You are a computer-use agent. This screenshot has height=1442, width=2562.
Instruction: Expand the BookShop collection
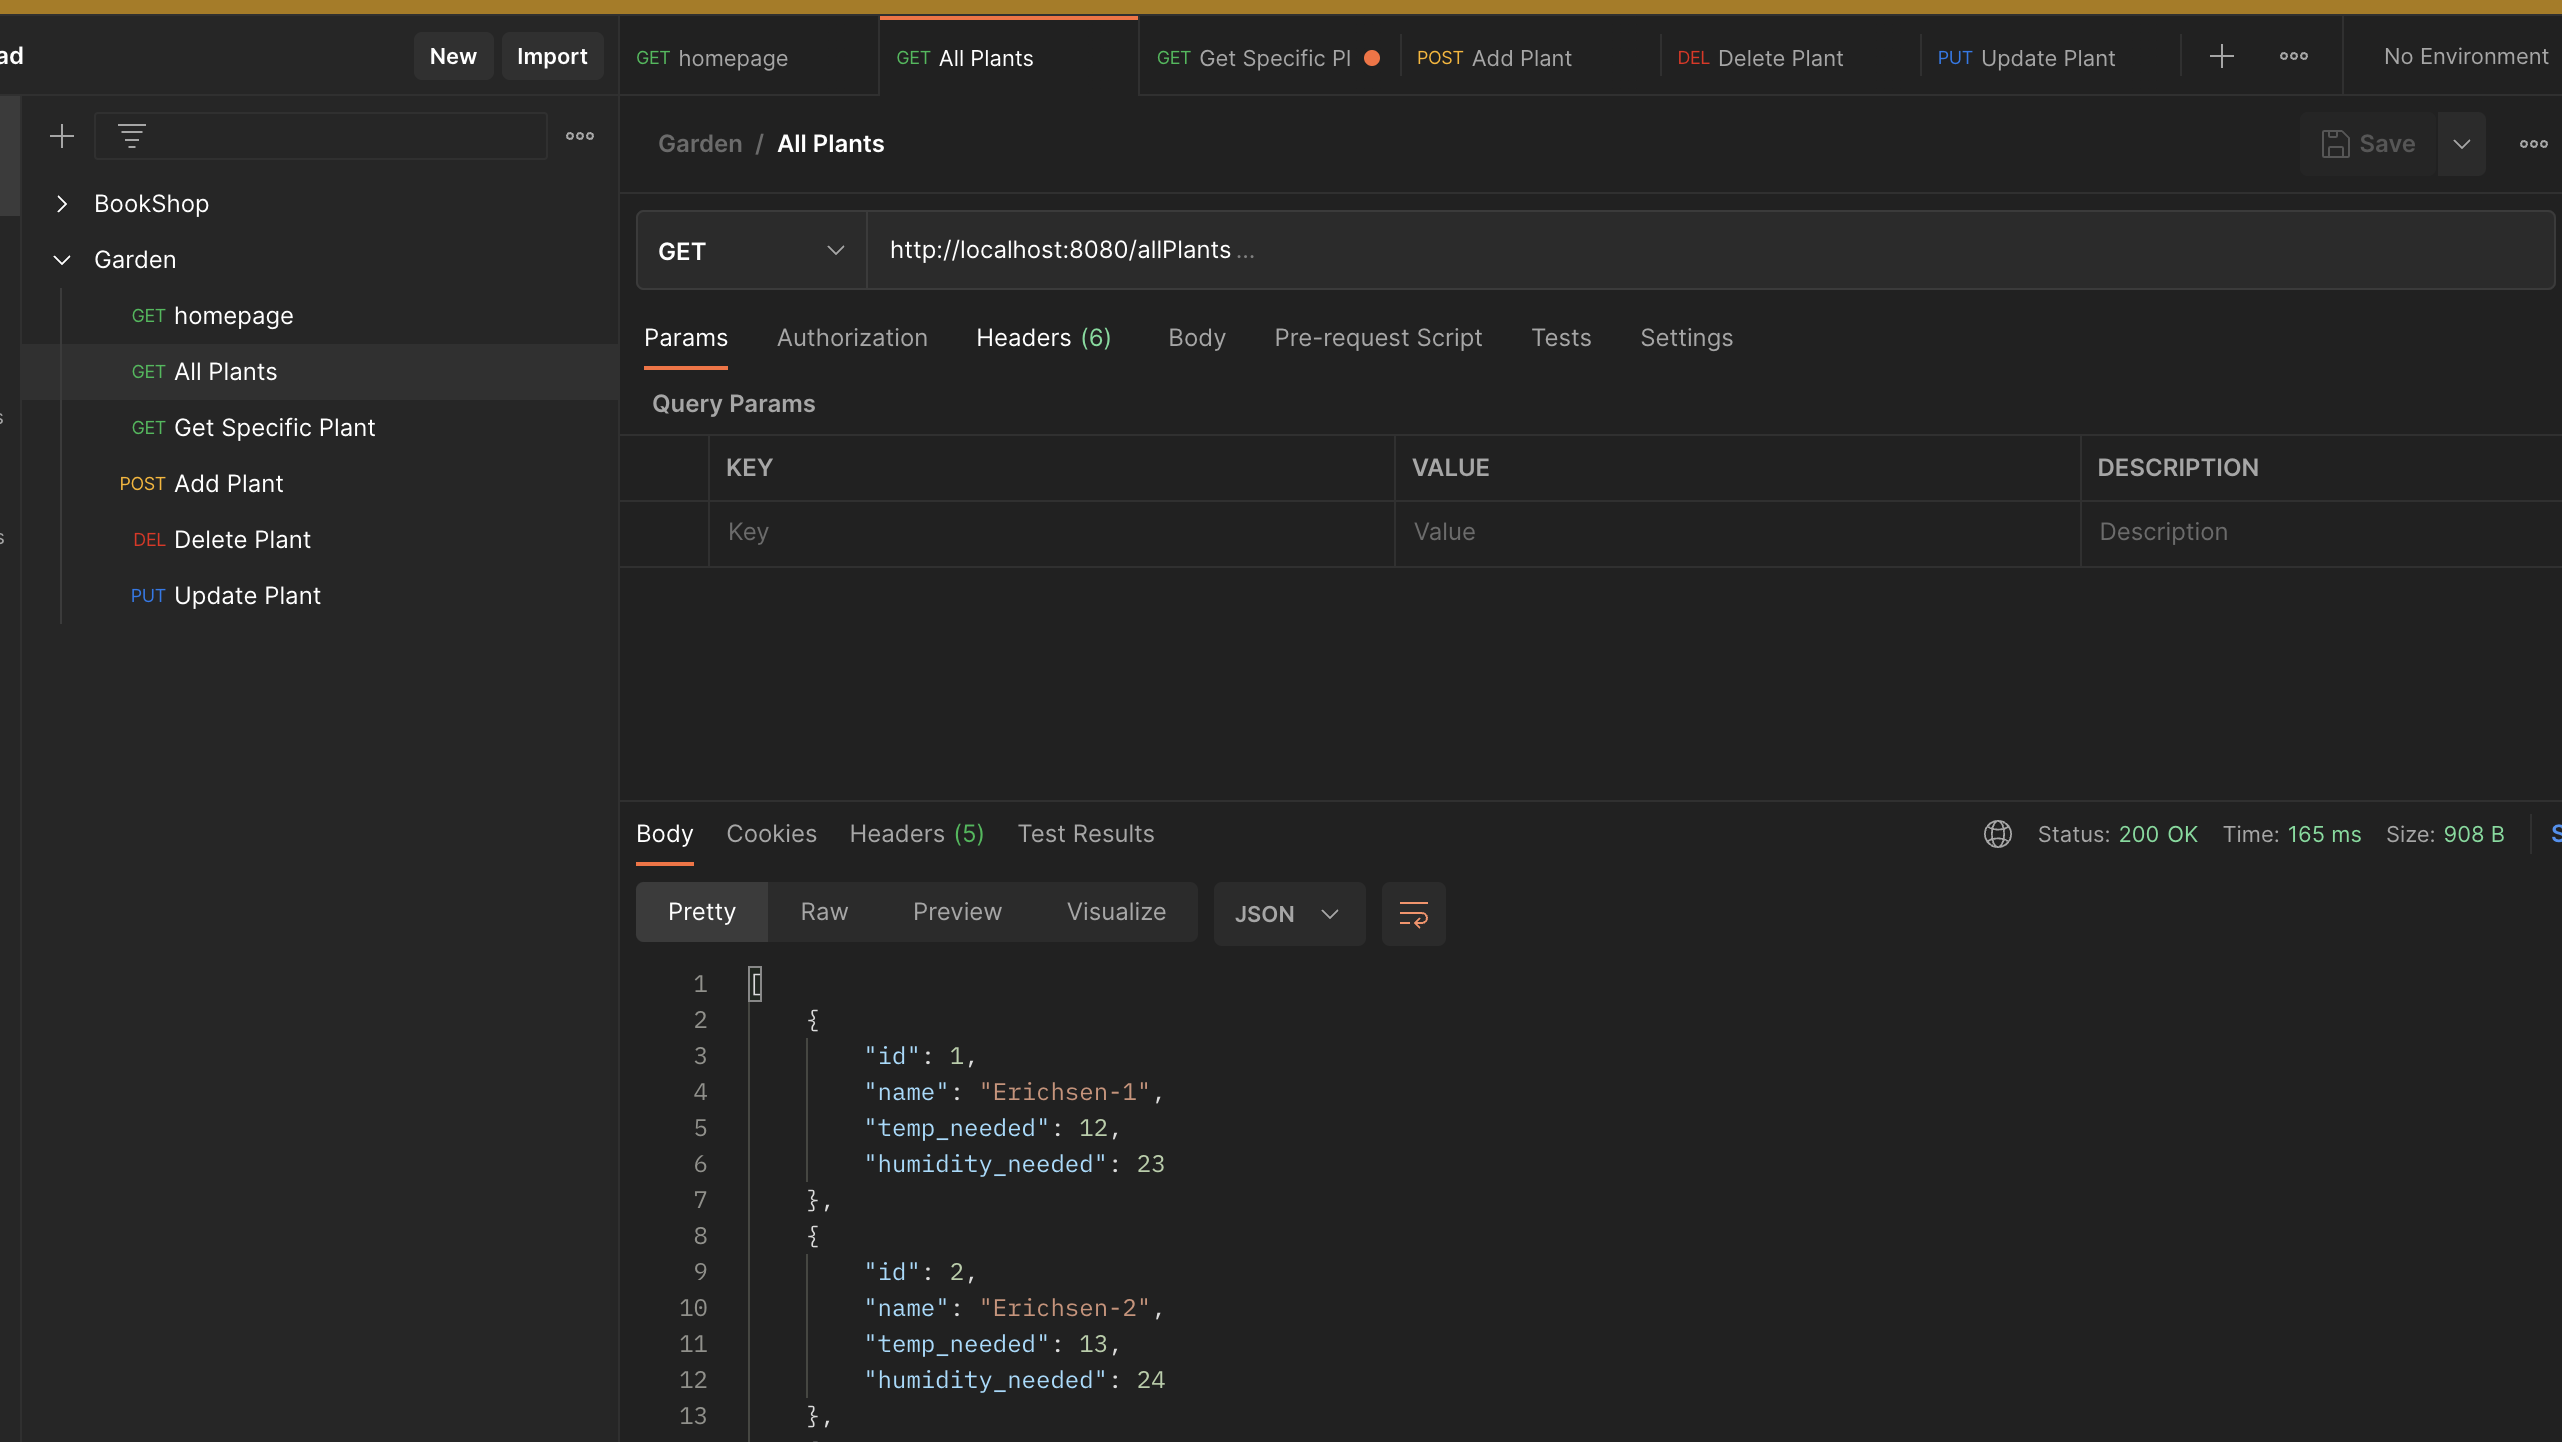click(62, 202)
